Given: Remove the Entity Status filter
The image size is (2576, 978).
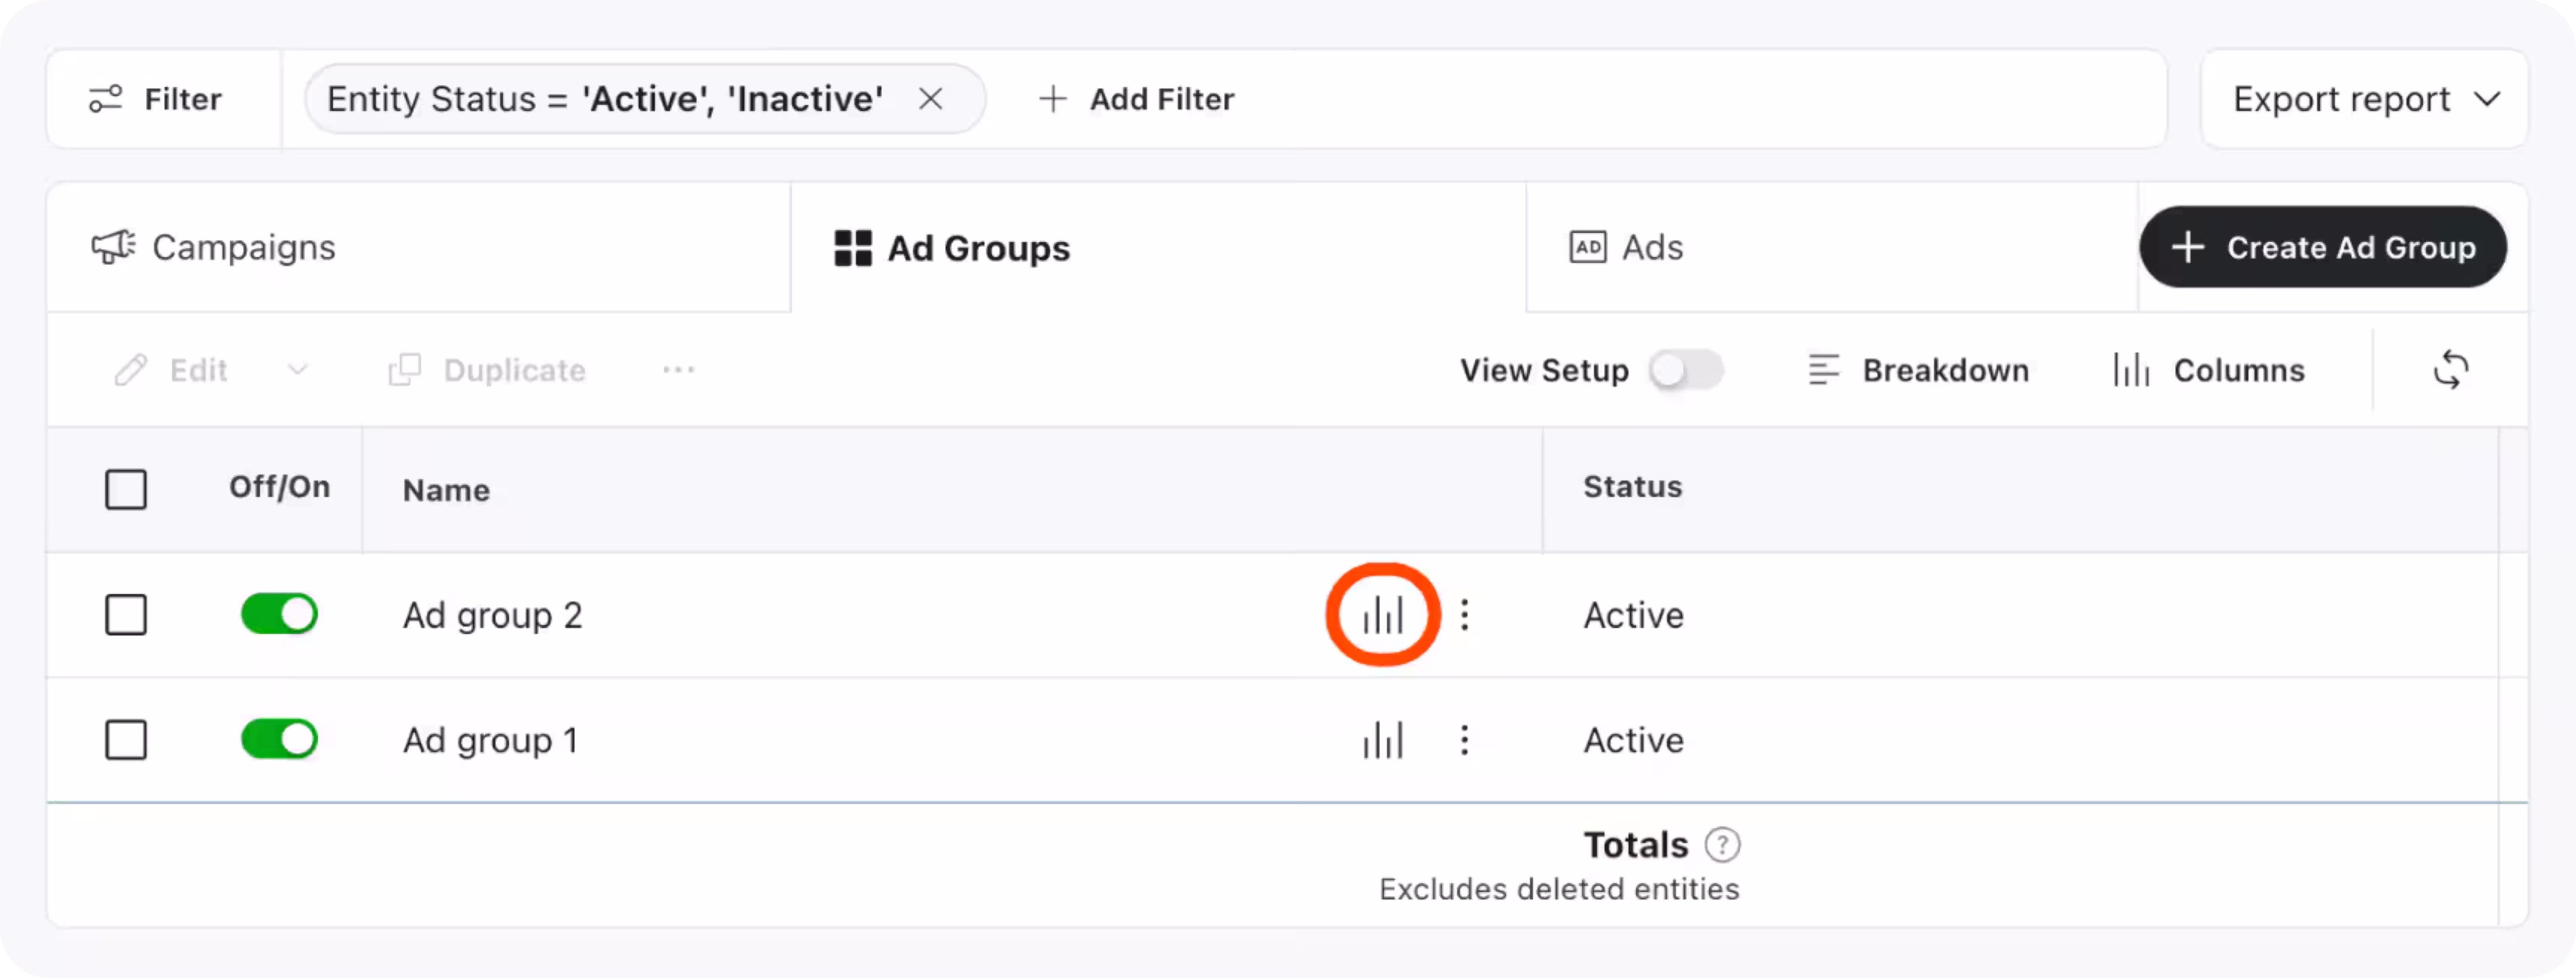Looking at the screenshot, I should click(x=930, y=99).
